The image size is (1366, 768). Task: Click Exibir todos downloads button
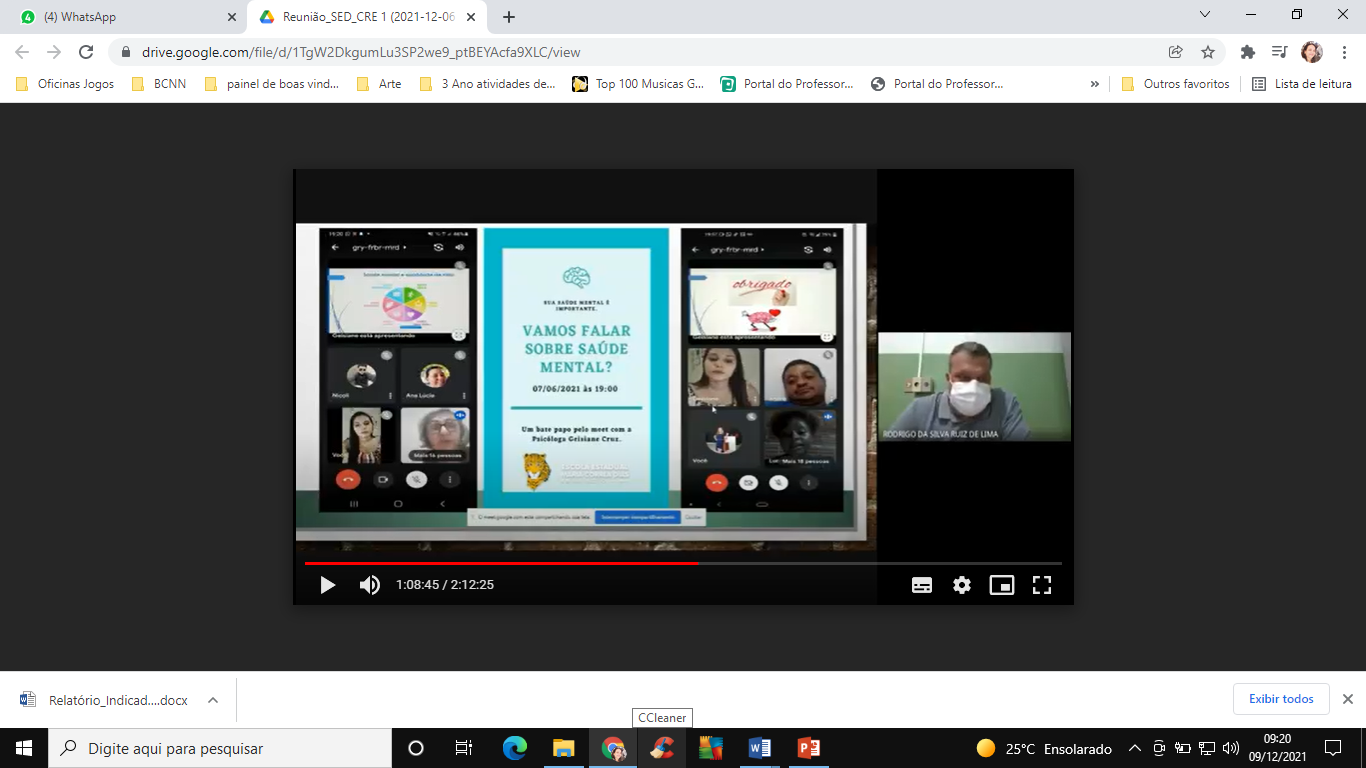(1281, 699)
